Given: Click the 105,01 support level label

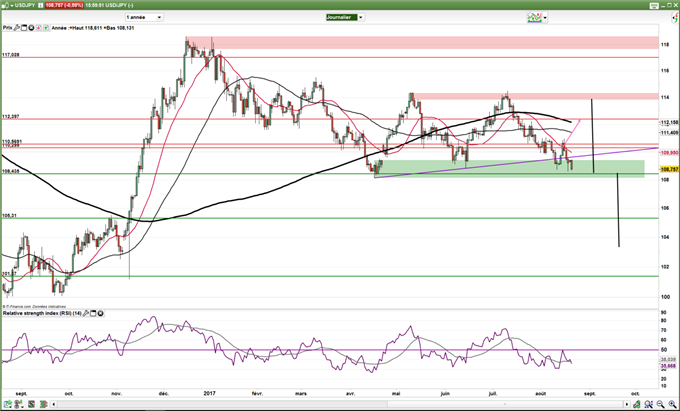Looking at the screenshot, I should click(10, 215).
